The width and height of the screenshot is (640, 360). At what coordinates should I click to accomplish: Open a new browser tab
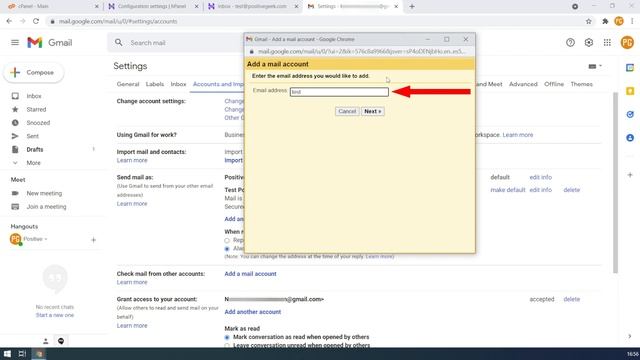click(412, 7)
